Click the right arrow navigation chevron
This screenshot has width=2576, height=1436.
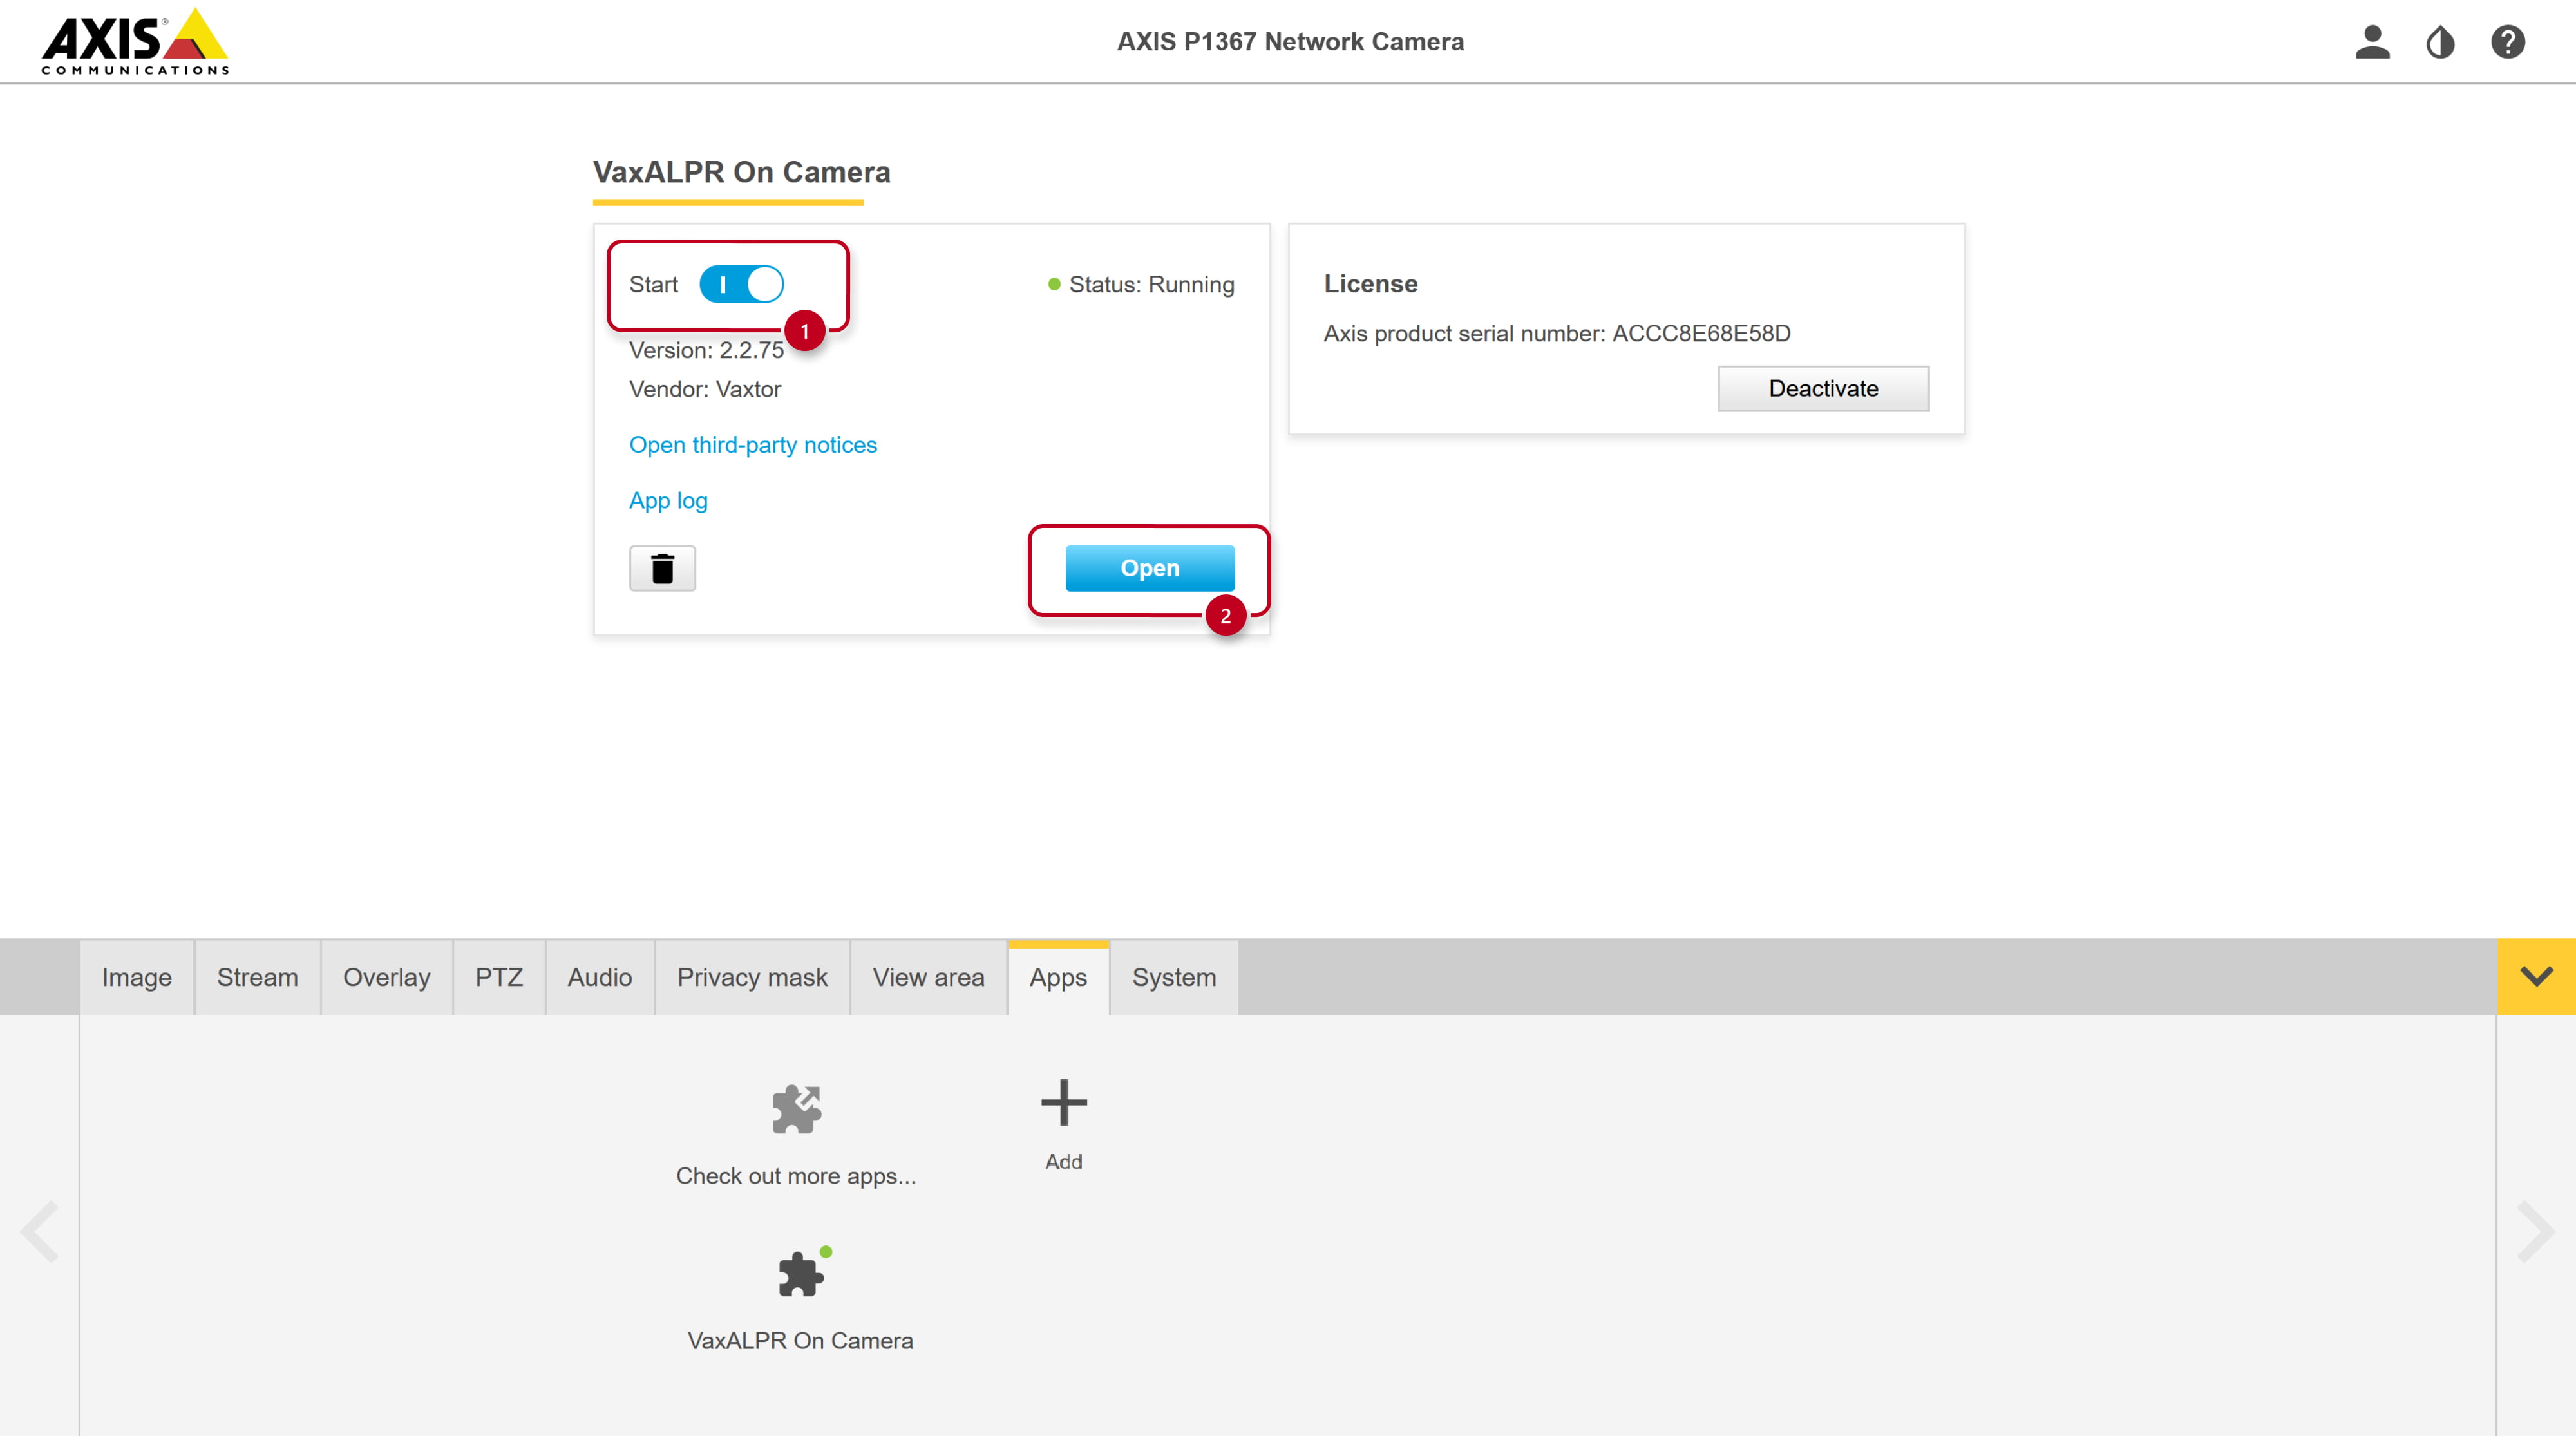tap(2535, 1231)
